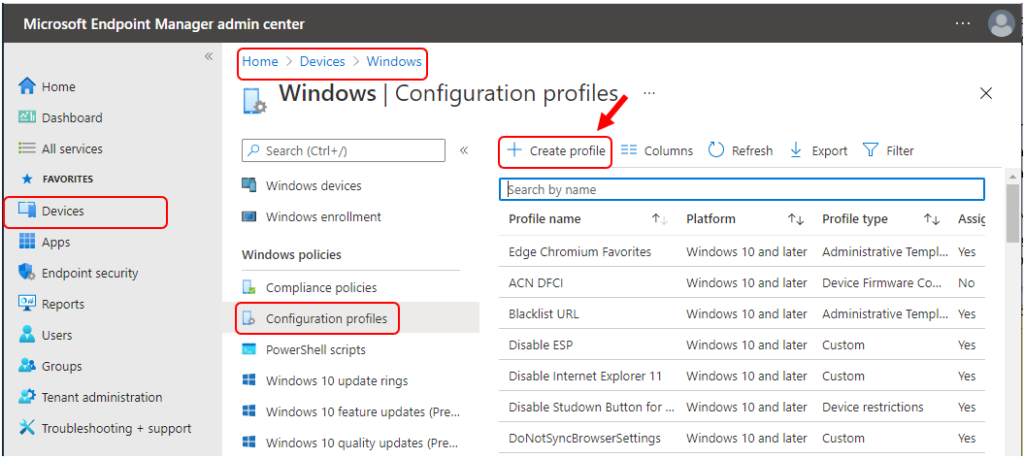This screenshot has height=459, width=1024.
Task: Open Windows devices menu item
Action: 313,185
